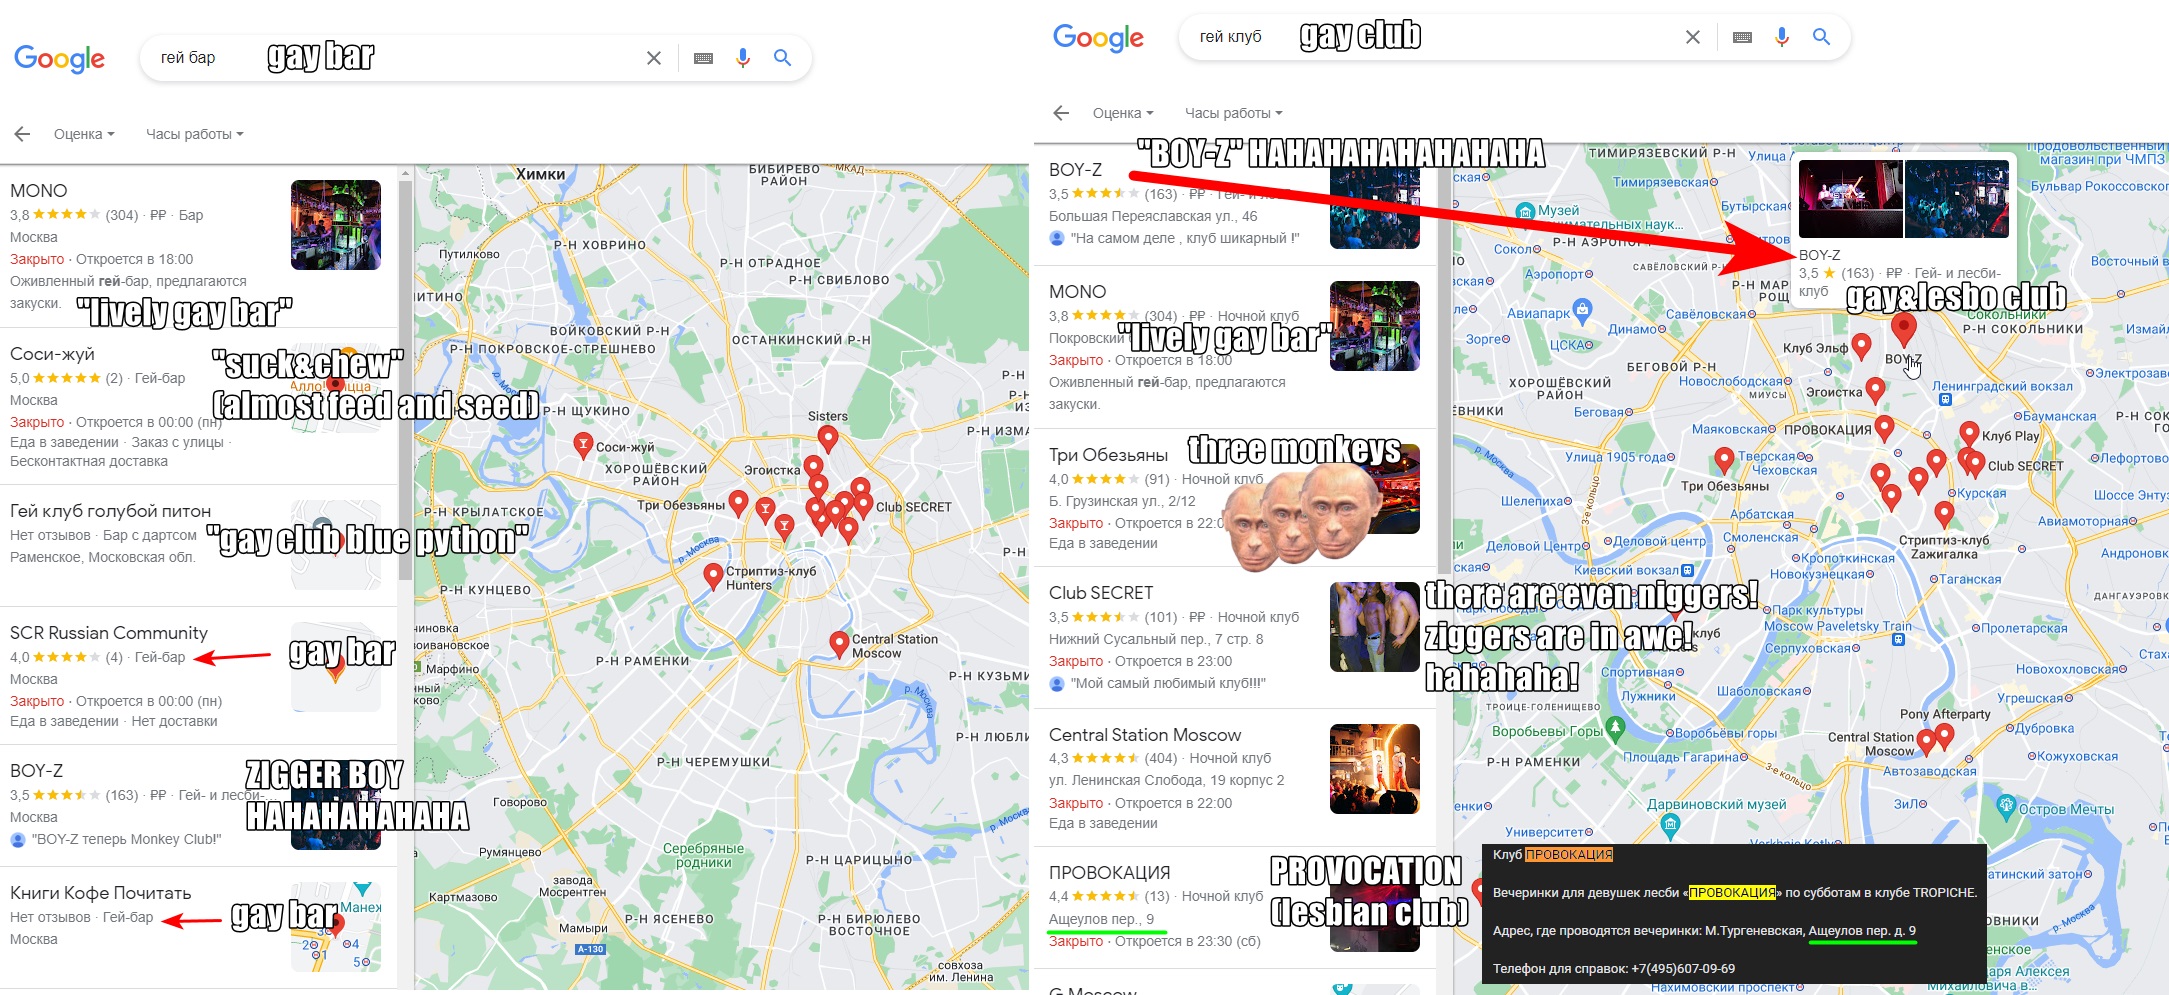Clear the left search box with X

click(x=654, y=58)
